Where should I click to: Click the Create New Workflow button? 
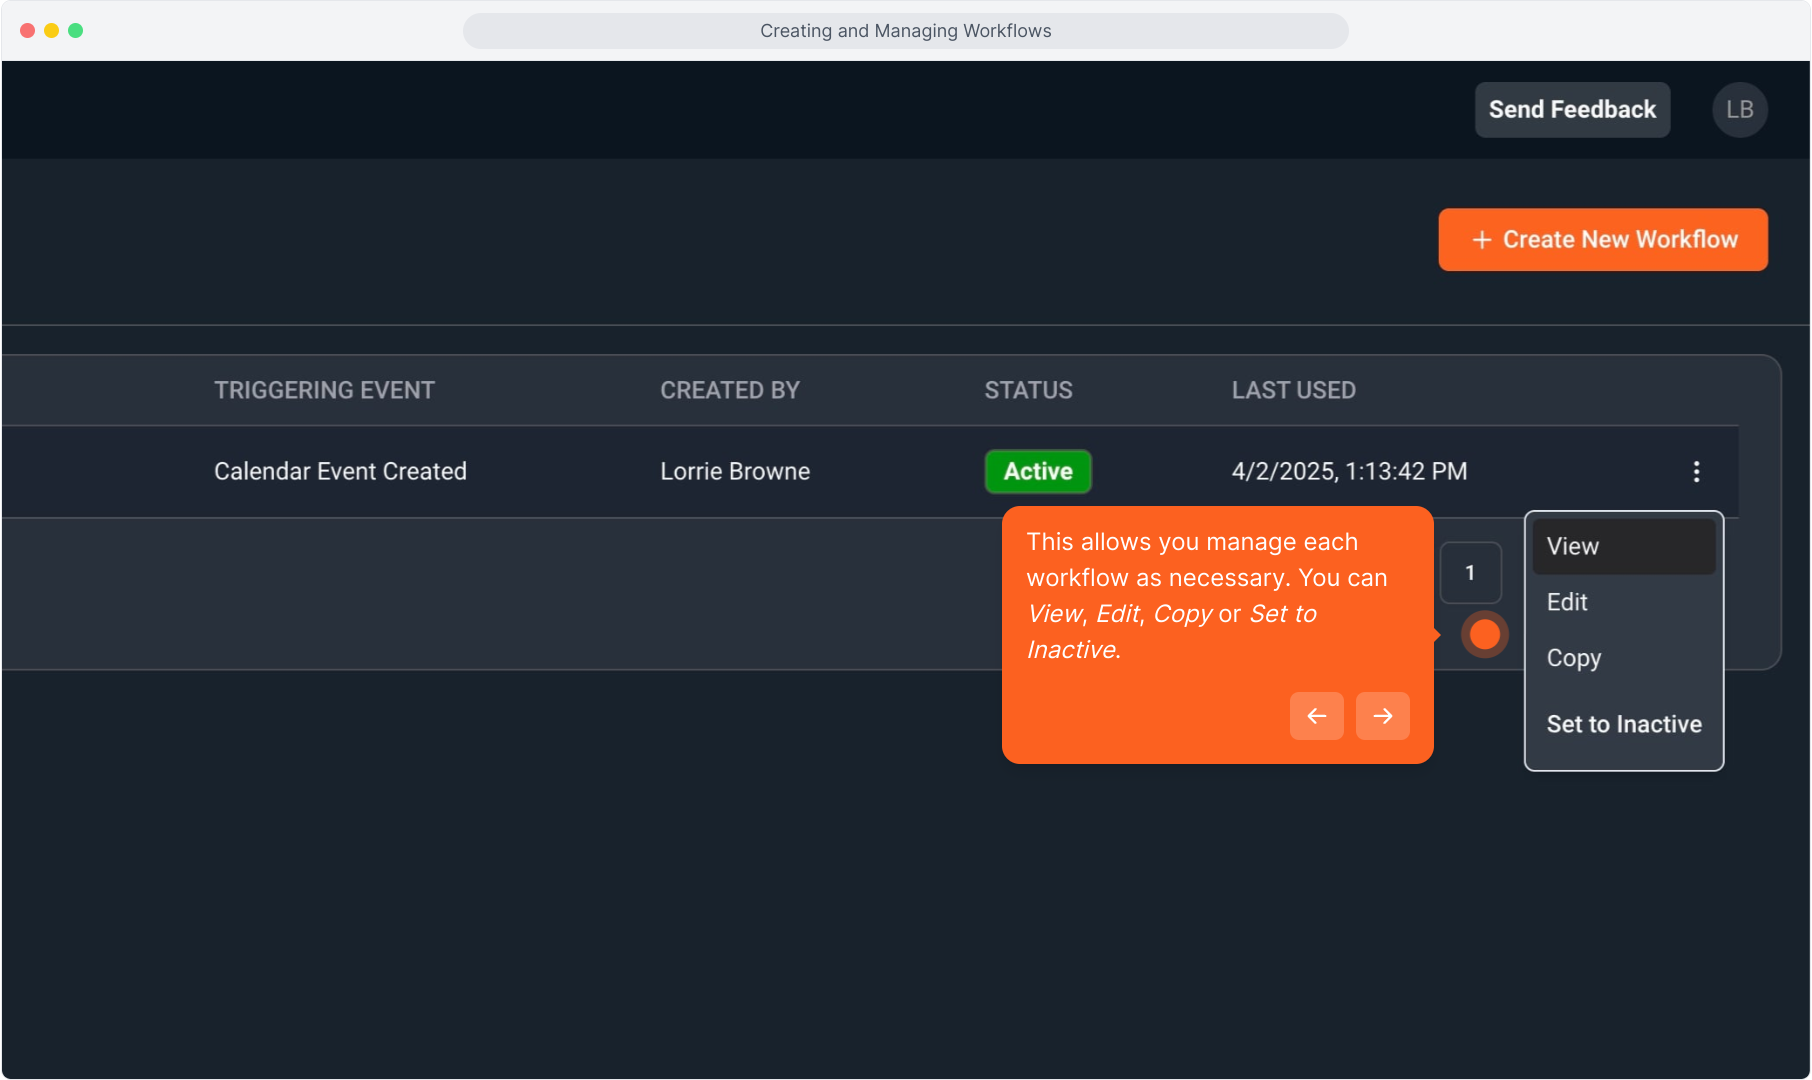coord(1602,240)
